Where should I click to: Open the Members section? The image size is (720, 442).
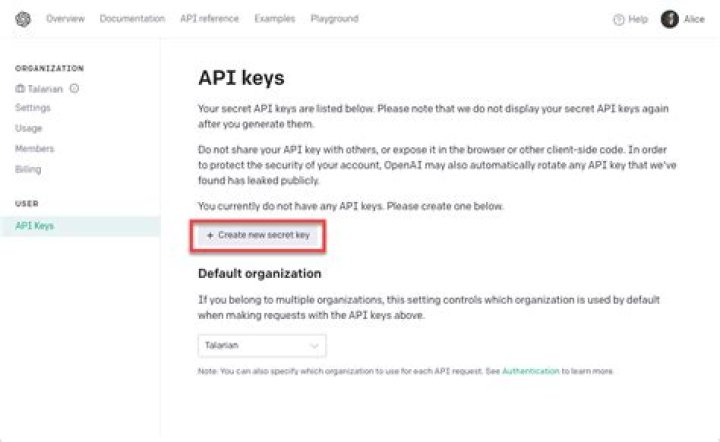click(x=35, y=149)
